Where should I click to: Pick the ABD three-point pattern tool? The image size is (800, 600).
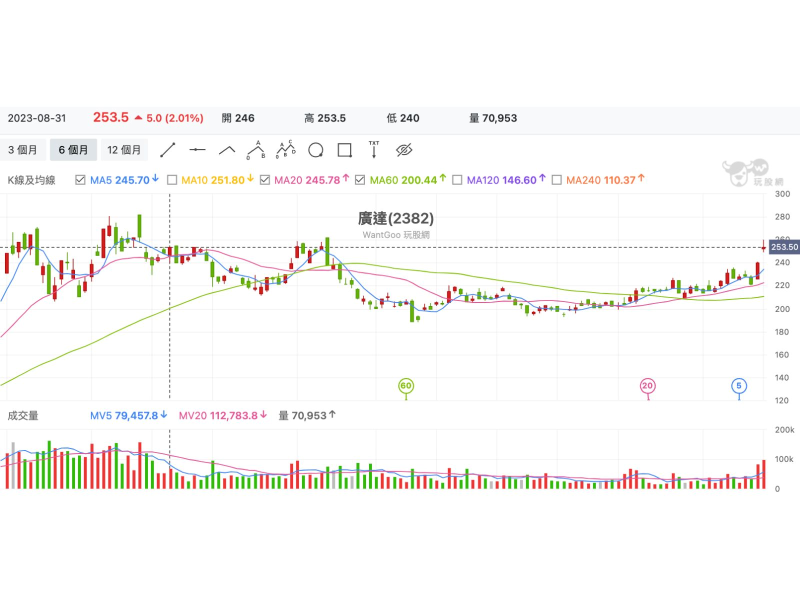click(x=256, y=150)
